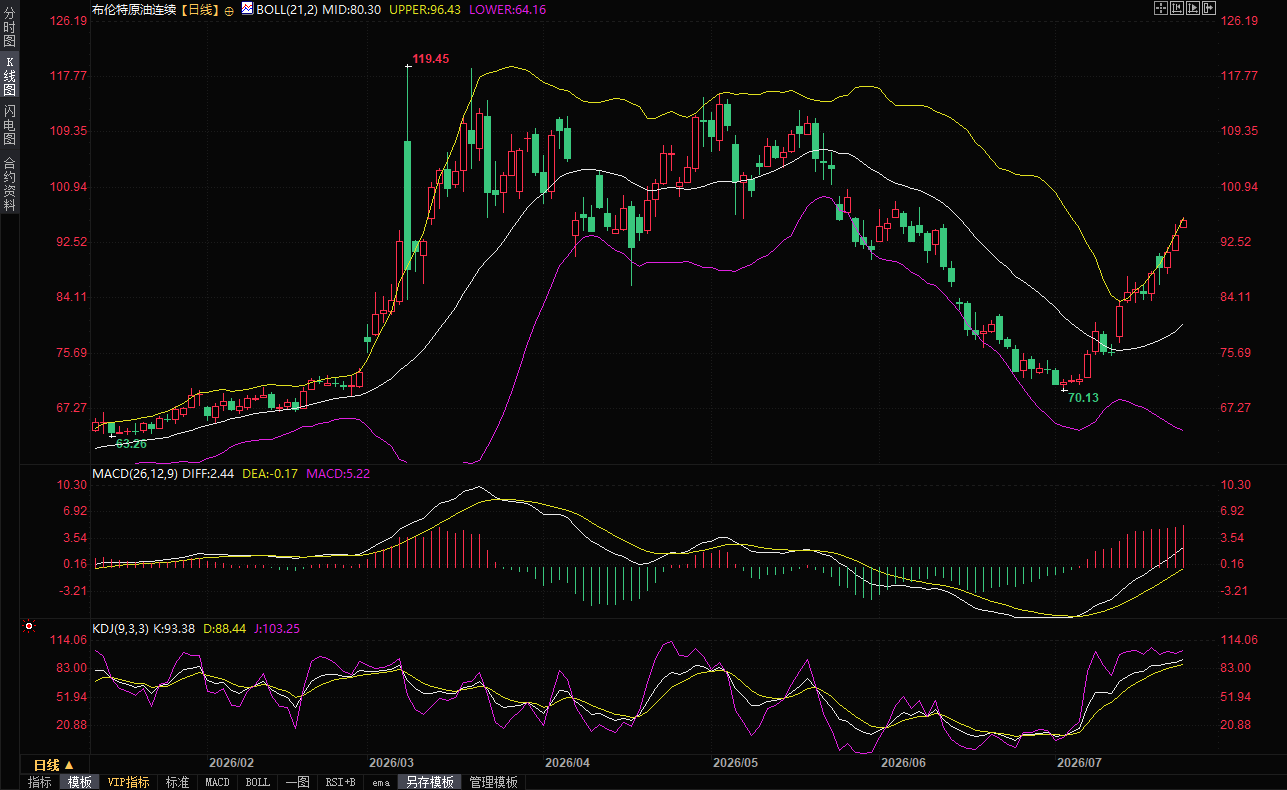Apply the RSI+B template

point(340,782)
